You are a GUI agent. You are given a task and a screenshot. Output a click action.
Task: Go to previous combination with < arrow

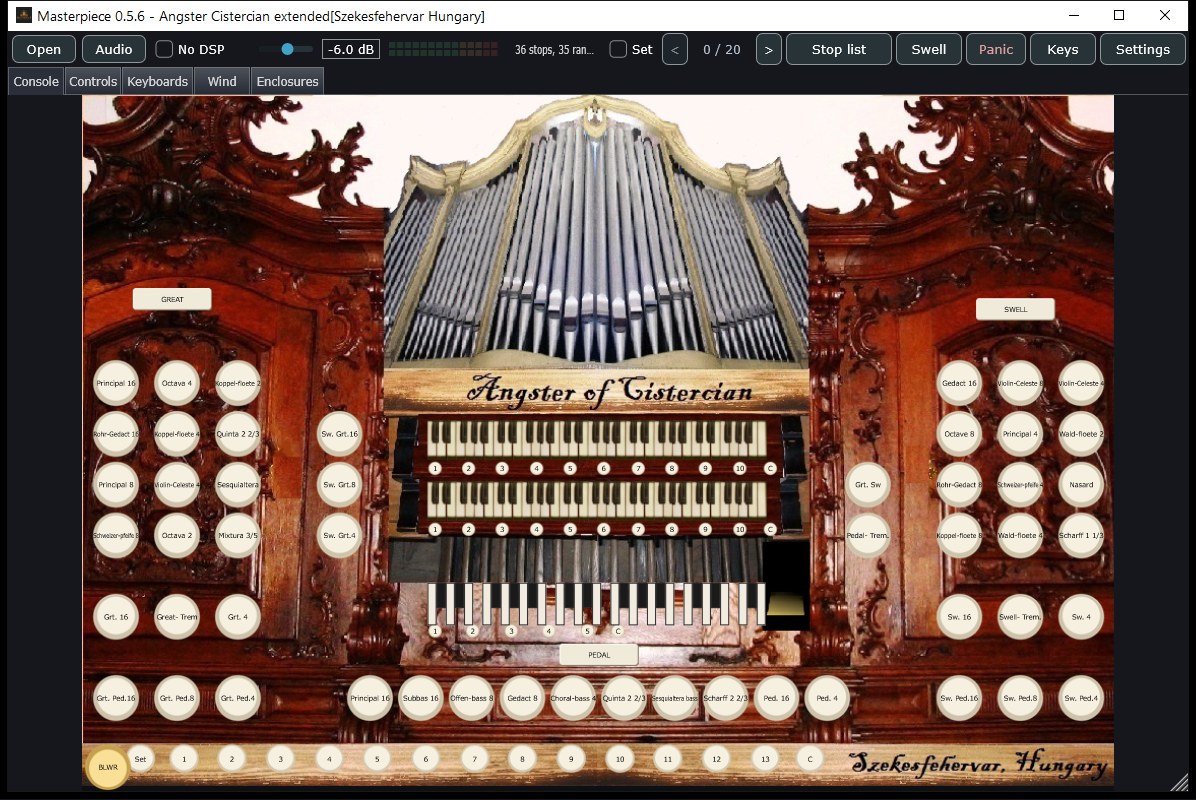(x=675, y=50)
